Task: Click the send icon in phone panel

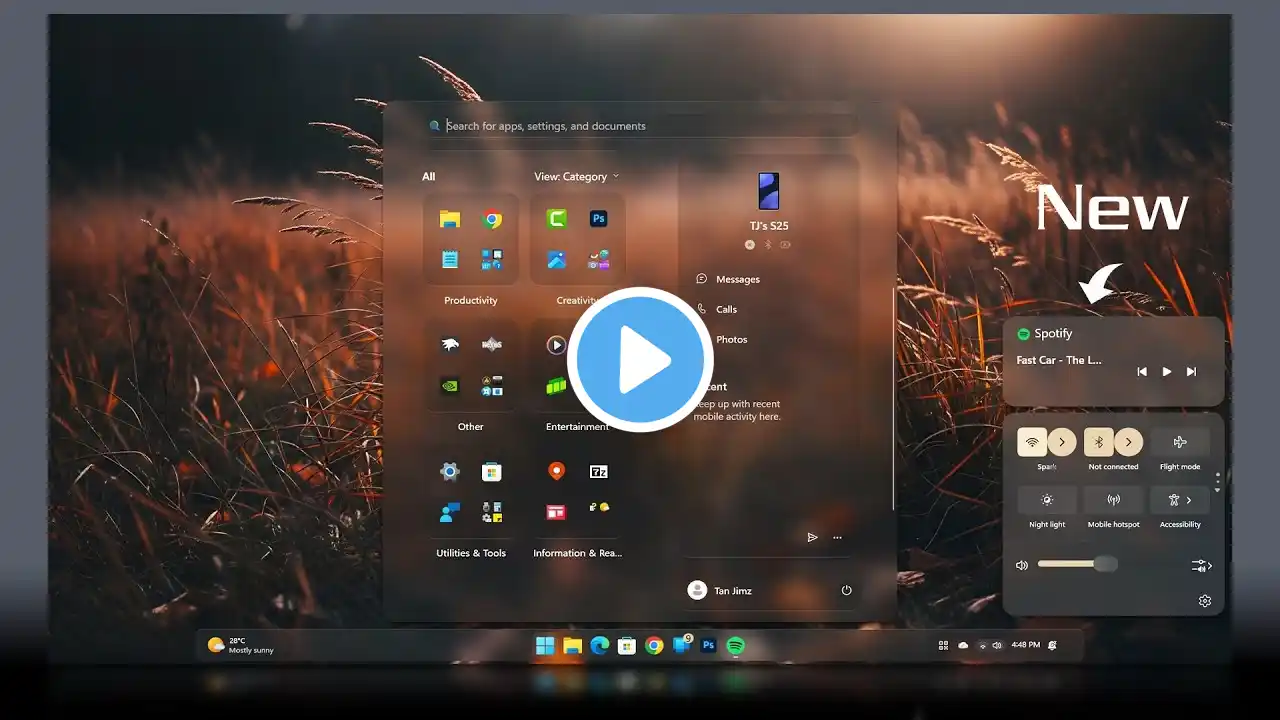Action: tap(812, 537)
